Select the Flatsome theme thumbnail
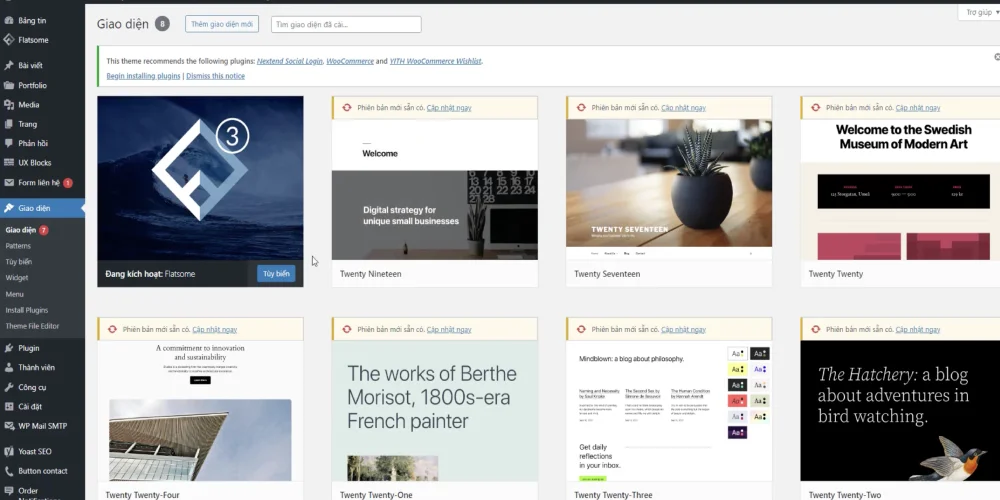1000x500 pixels. click(200, 178)
